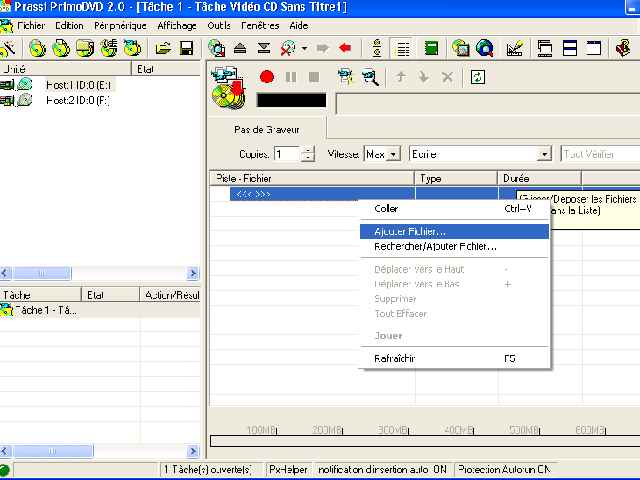Click the pause button in the task toolbar

click(291, 77)
